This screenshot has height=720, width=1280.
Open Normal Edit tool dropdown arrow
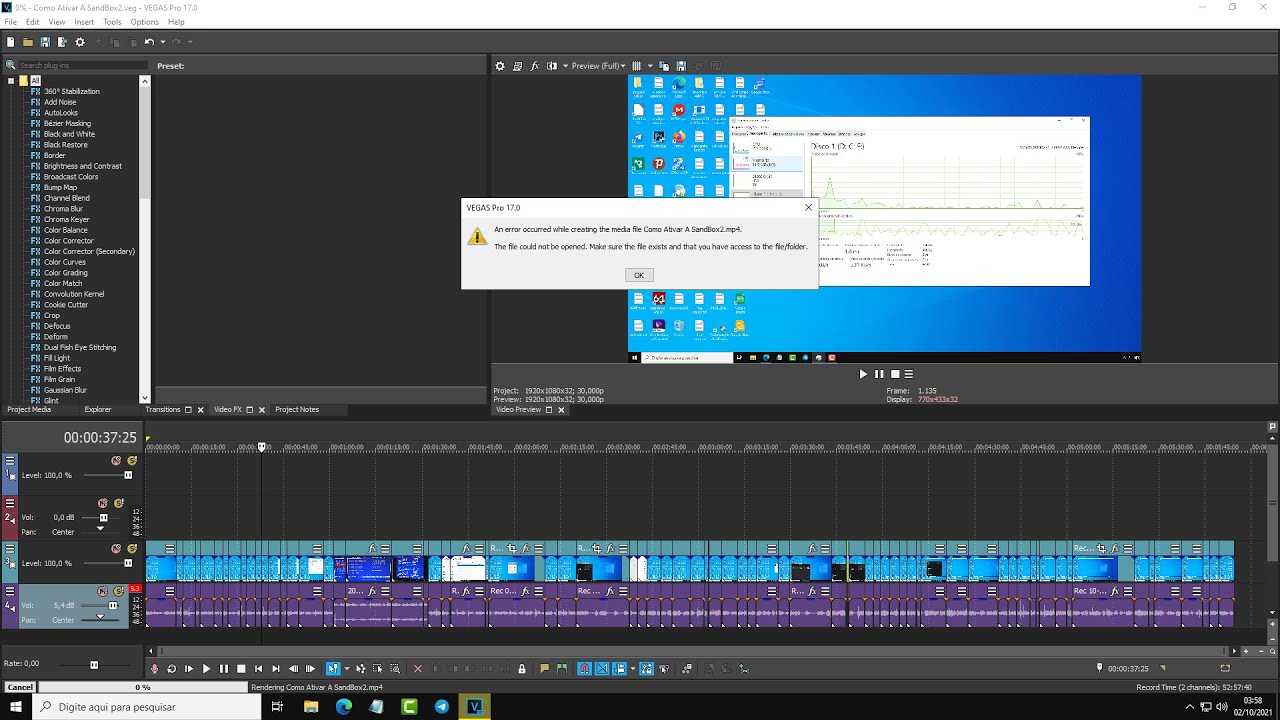point(346,668)
